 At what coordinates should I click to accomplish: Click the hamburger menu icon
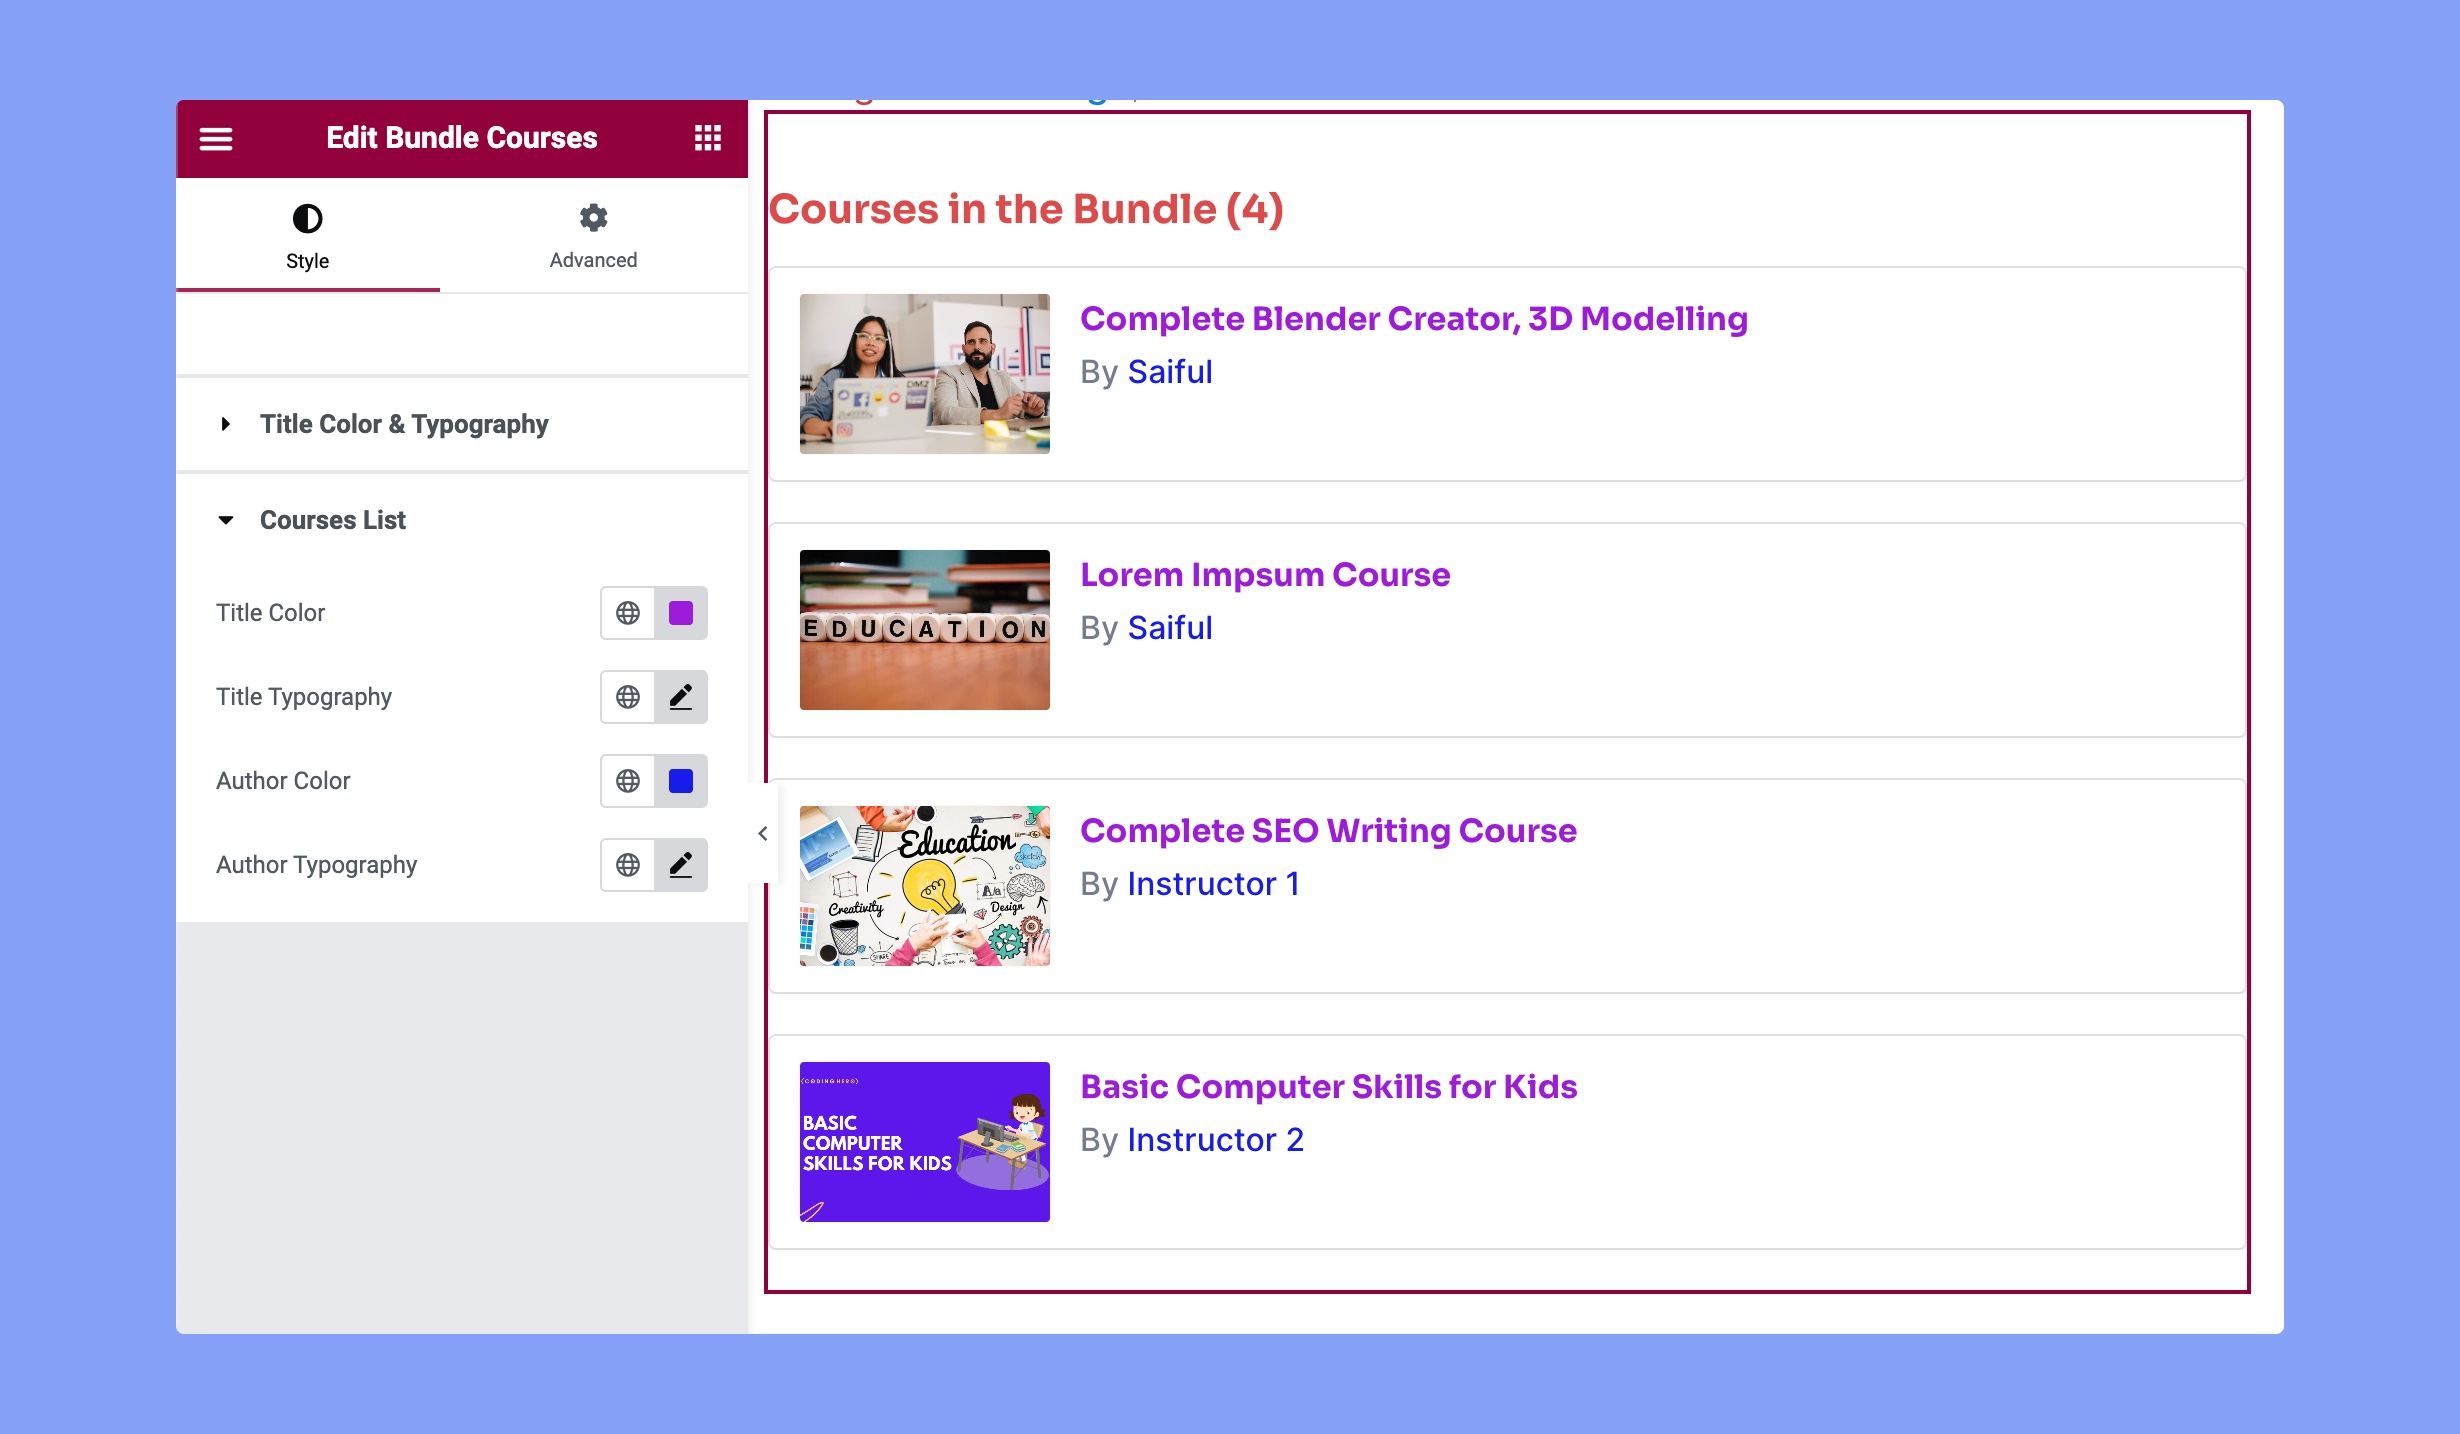(x=215, y=138)
